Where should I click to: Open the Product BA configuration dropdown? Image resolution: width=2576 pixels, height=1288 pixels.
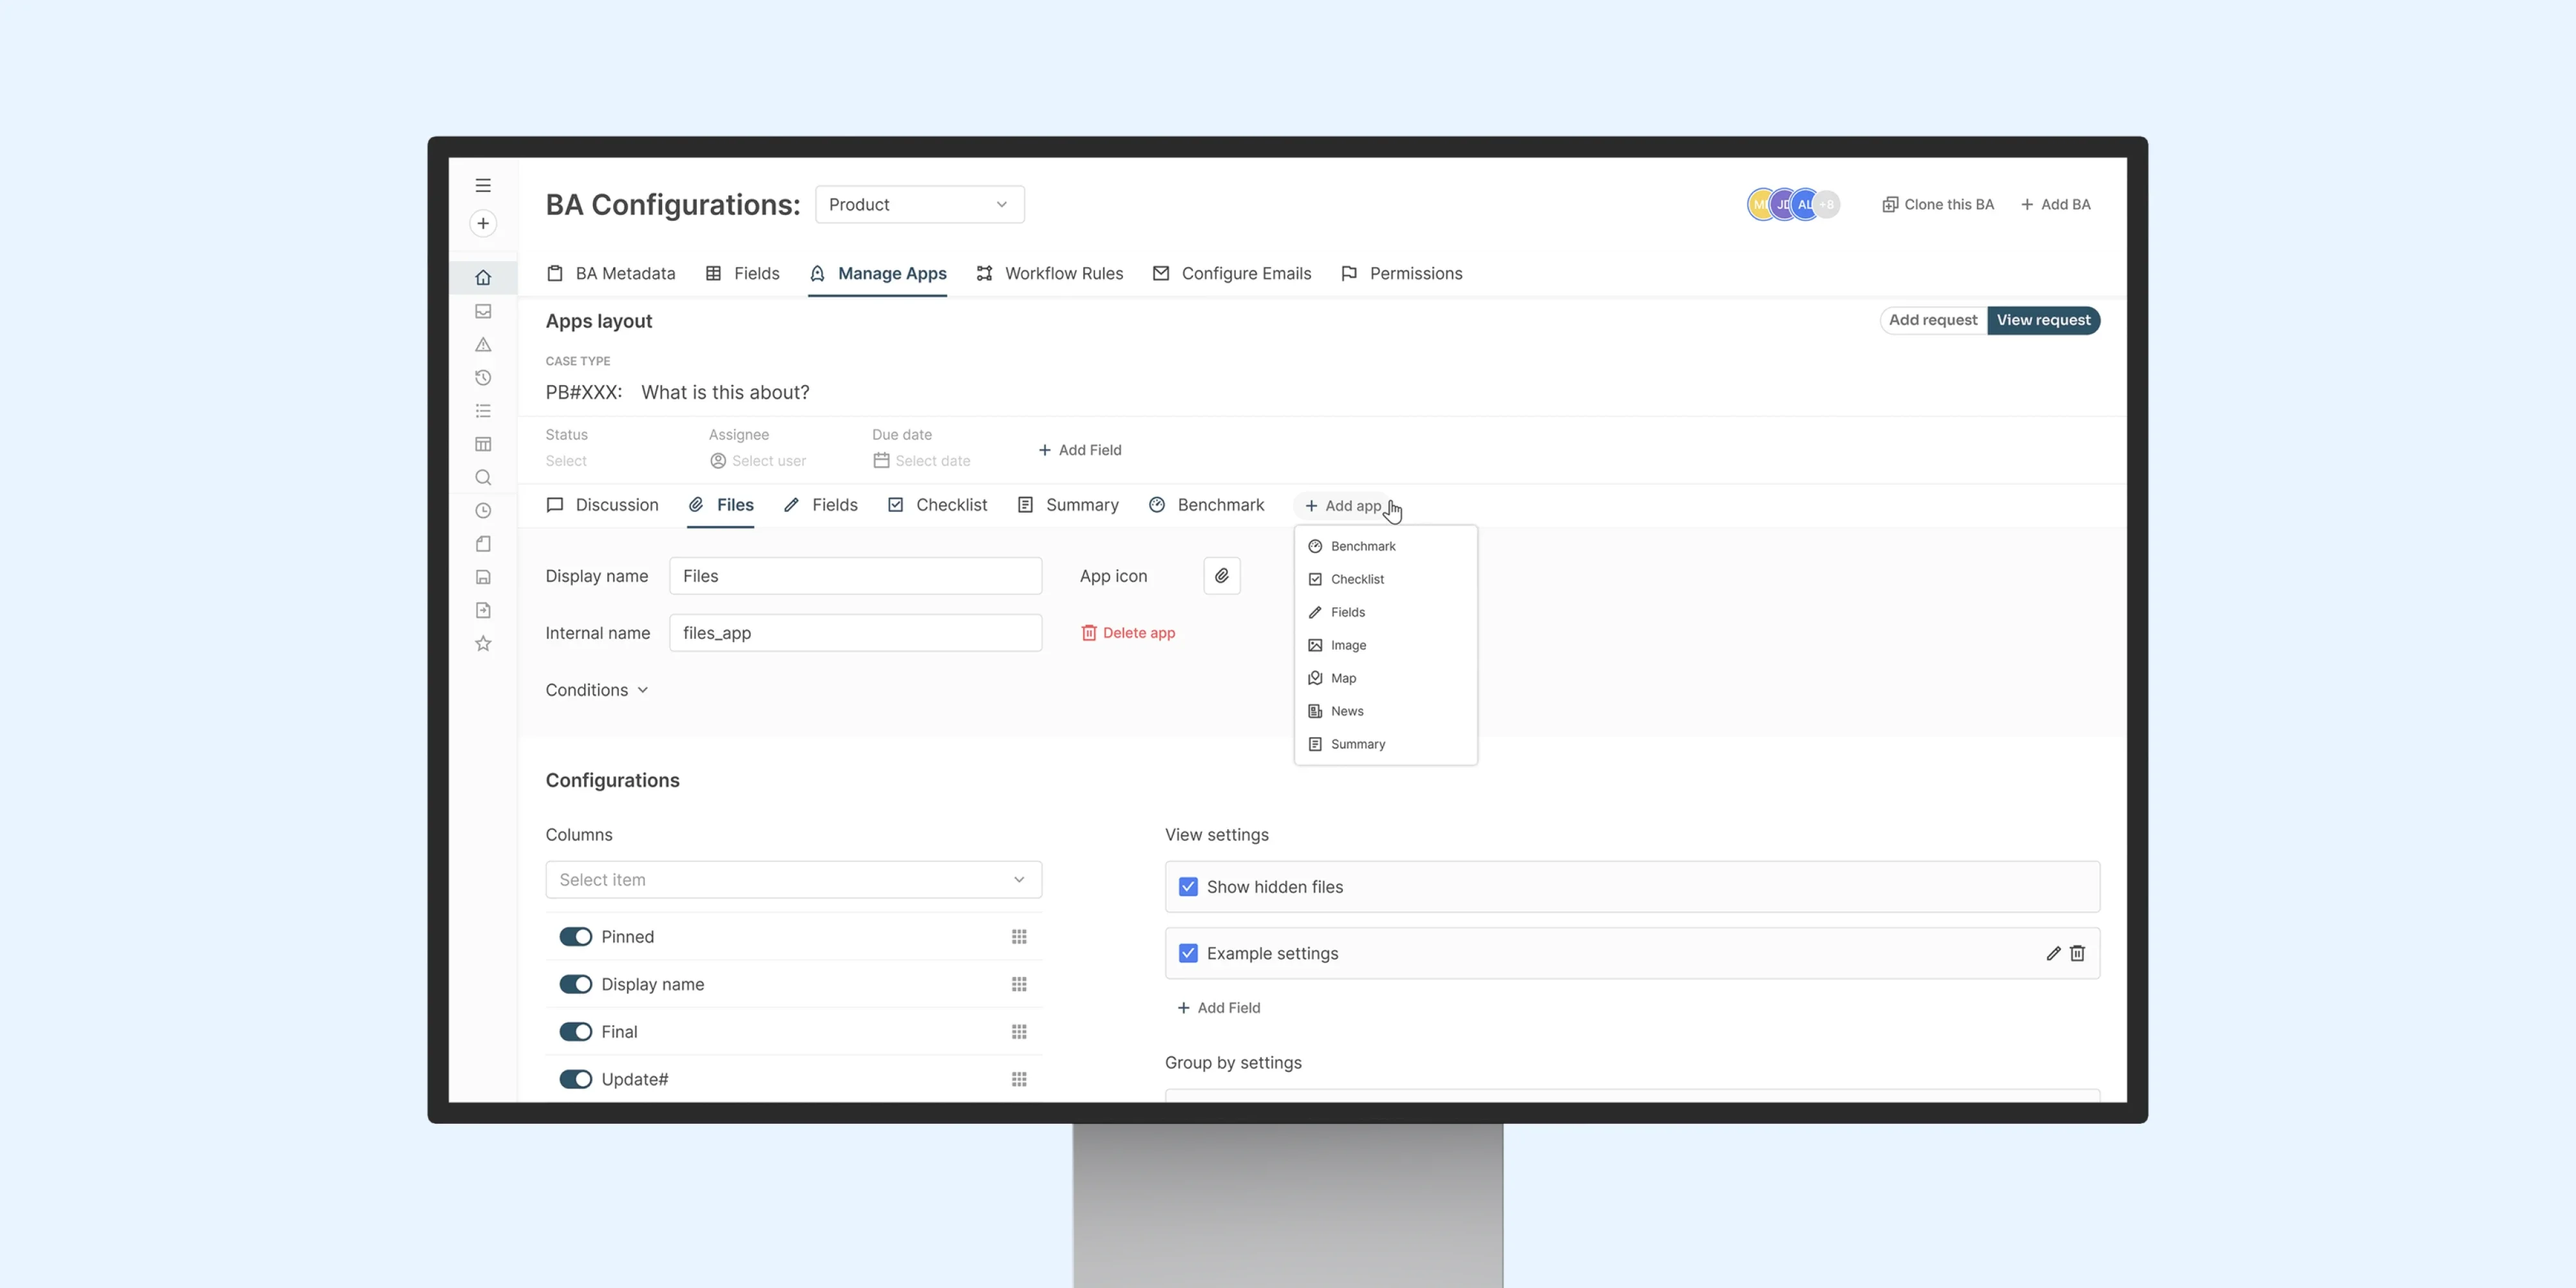pyautogui.click(x=919, y=204)
